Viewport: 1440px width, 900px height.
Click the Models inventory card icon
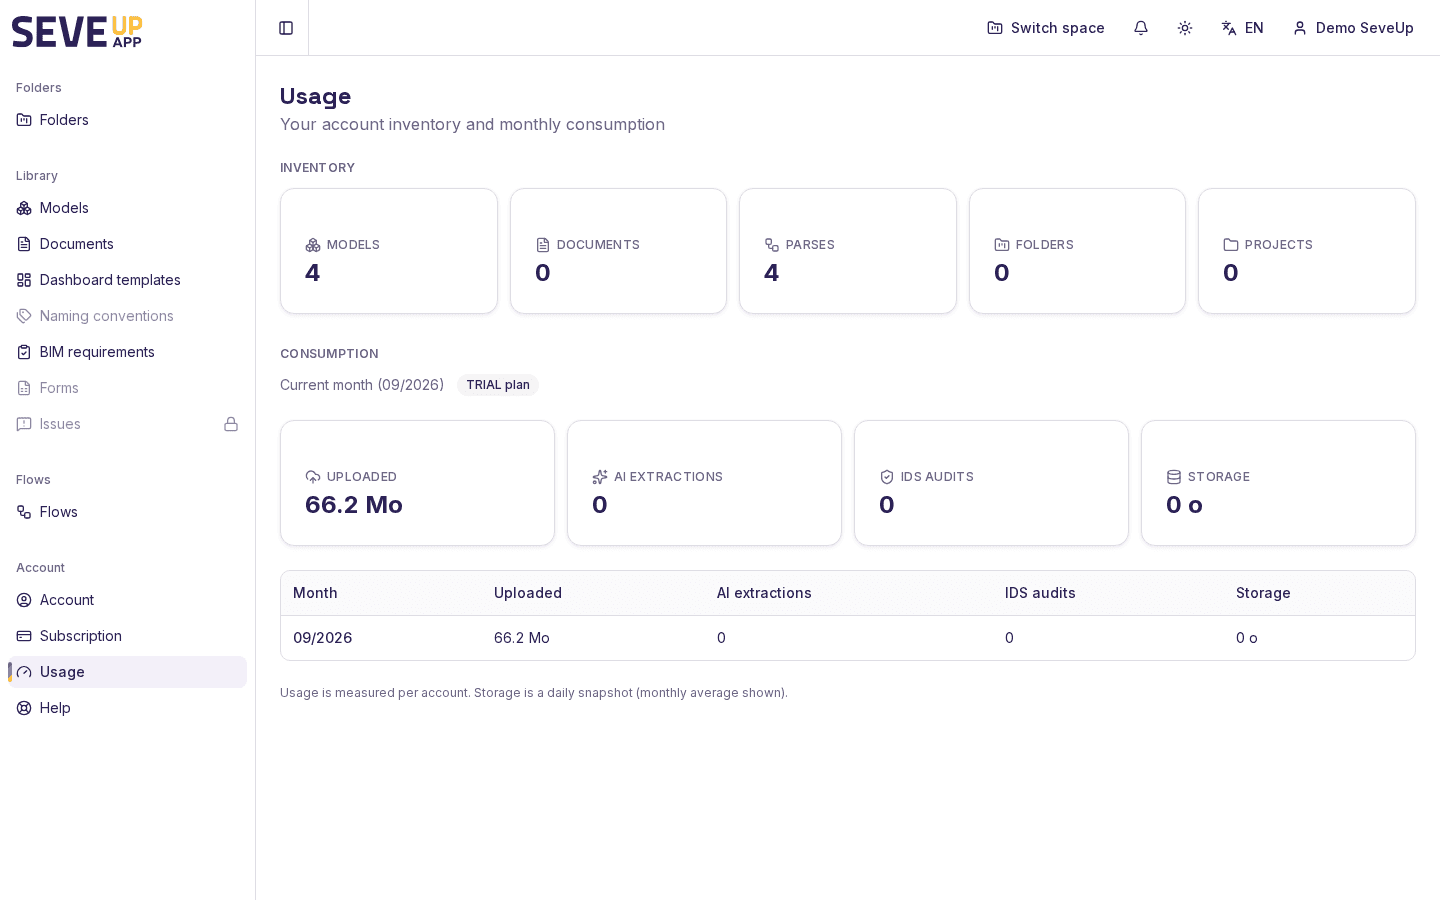[313, 245]
